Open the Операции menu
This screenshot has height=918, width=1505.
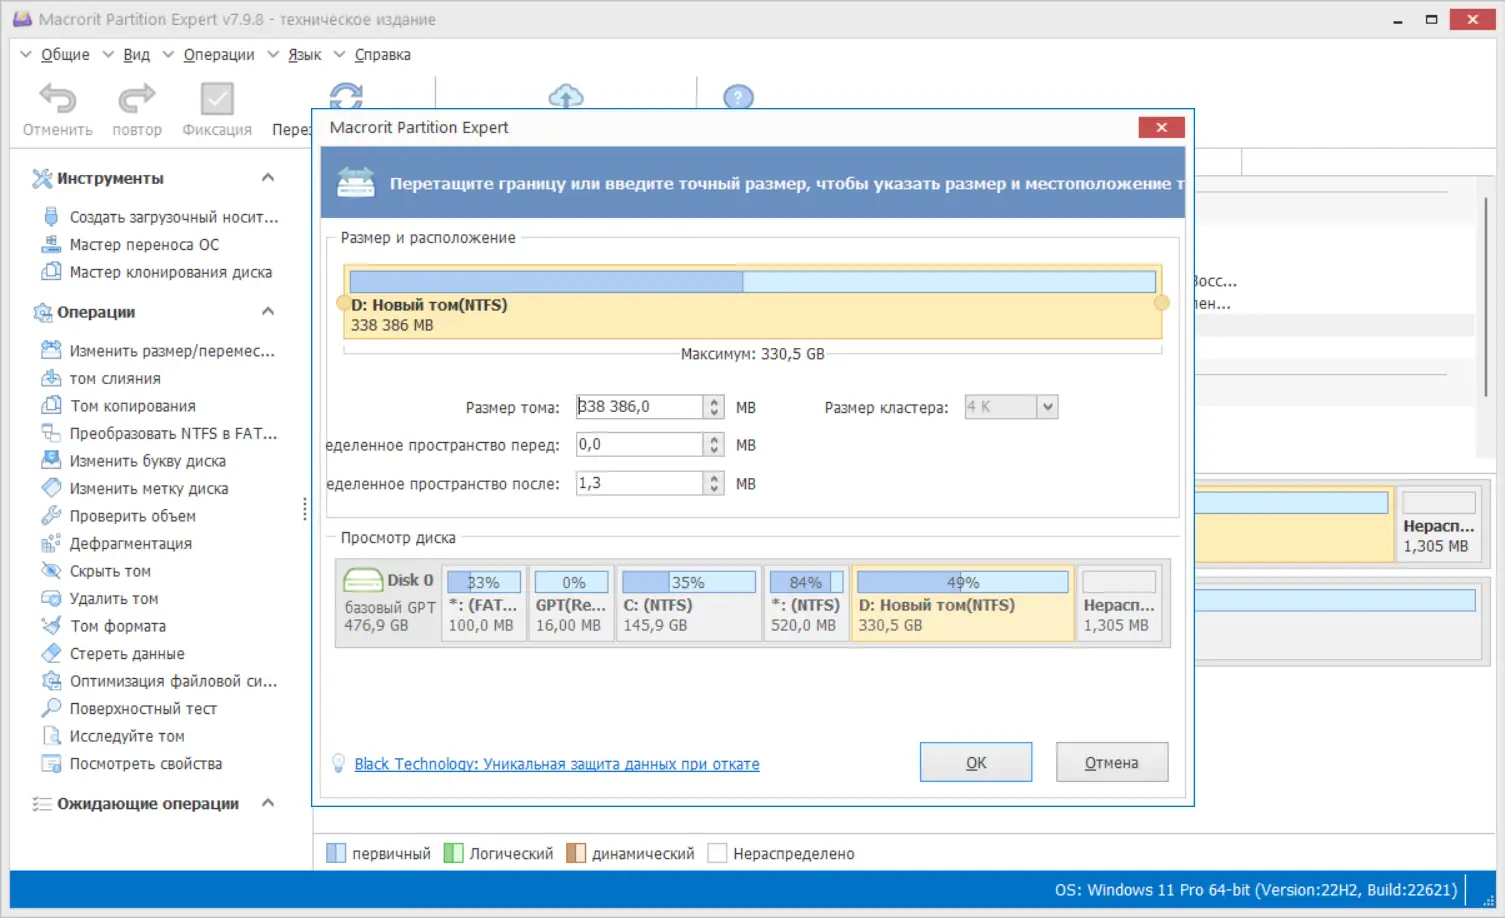click(219, 55)
